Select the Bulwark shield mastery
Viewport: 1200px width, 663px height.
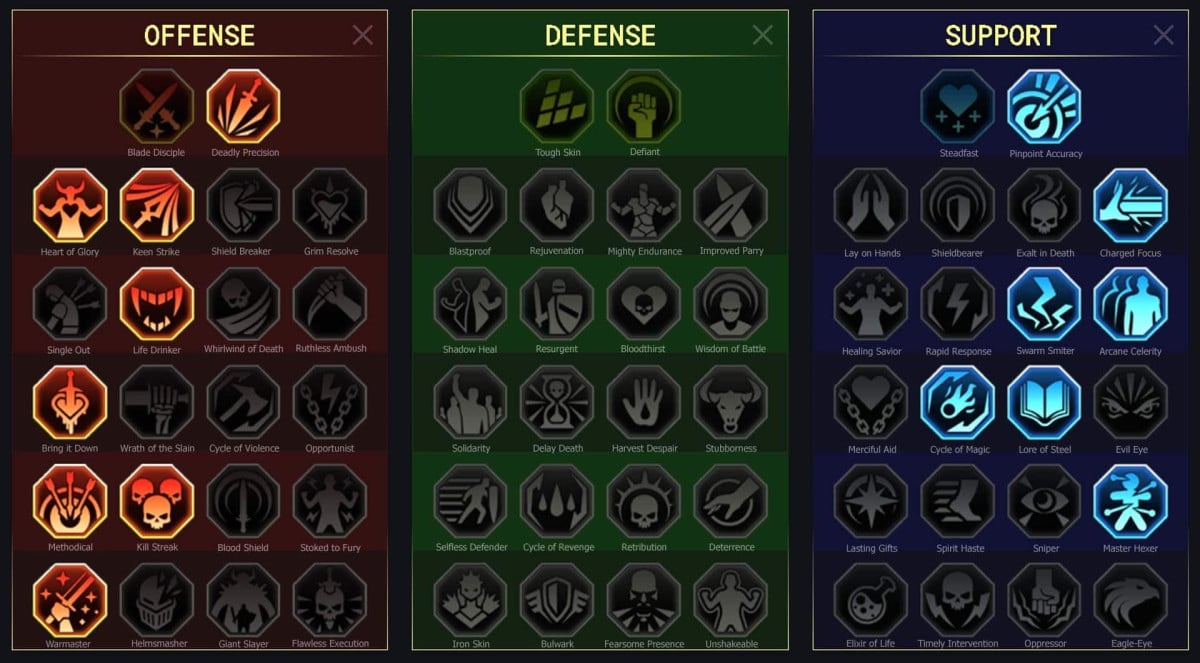tap(557, 600)
